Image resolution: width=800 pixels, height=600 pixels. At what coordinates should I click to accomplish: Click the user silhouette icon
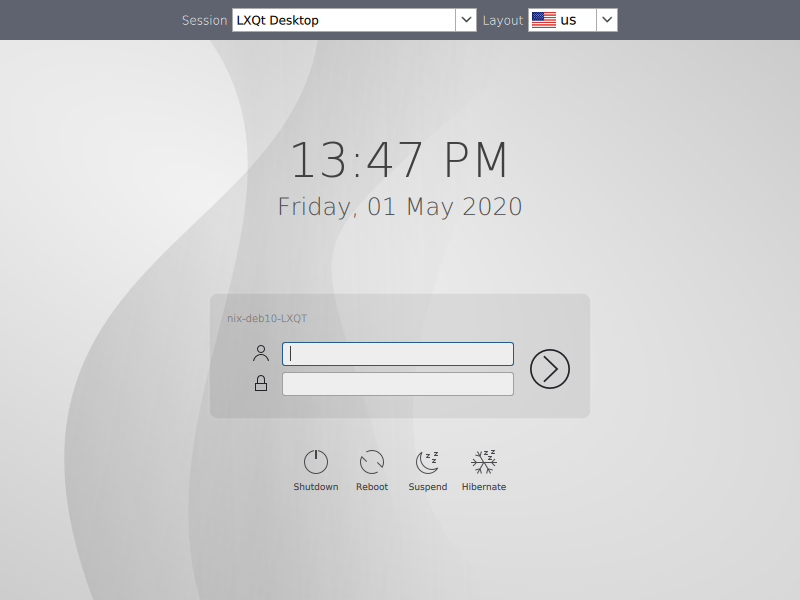(261, 353)
